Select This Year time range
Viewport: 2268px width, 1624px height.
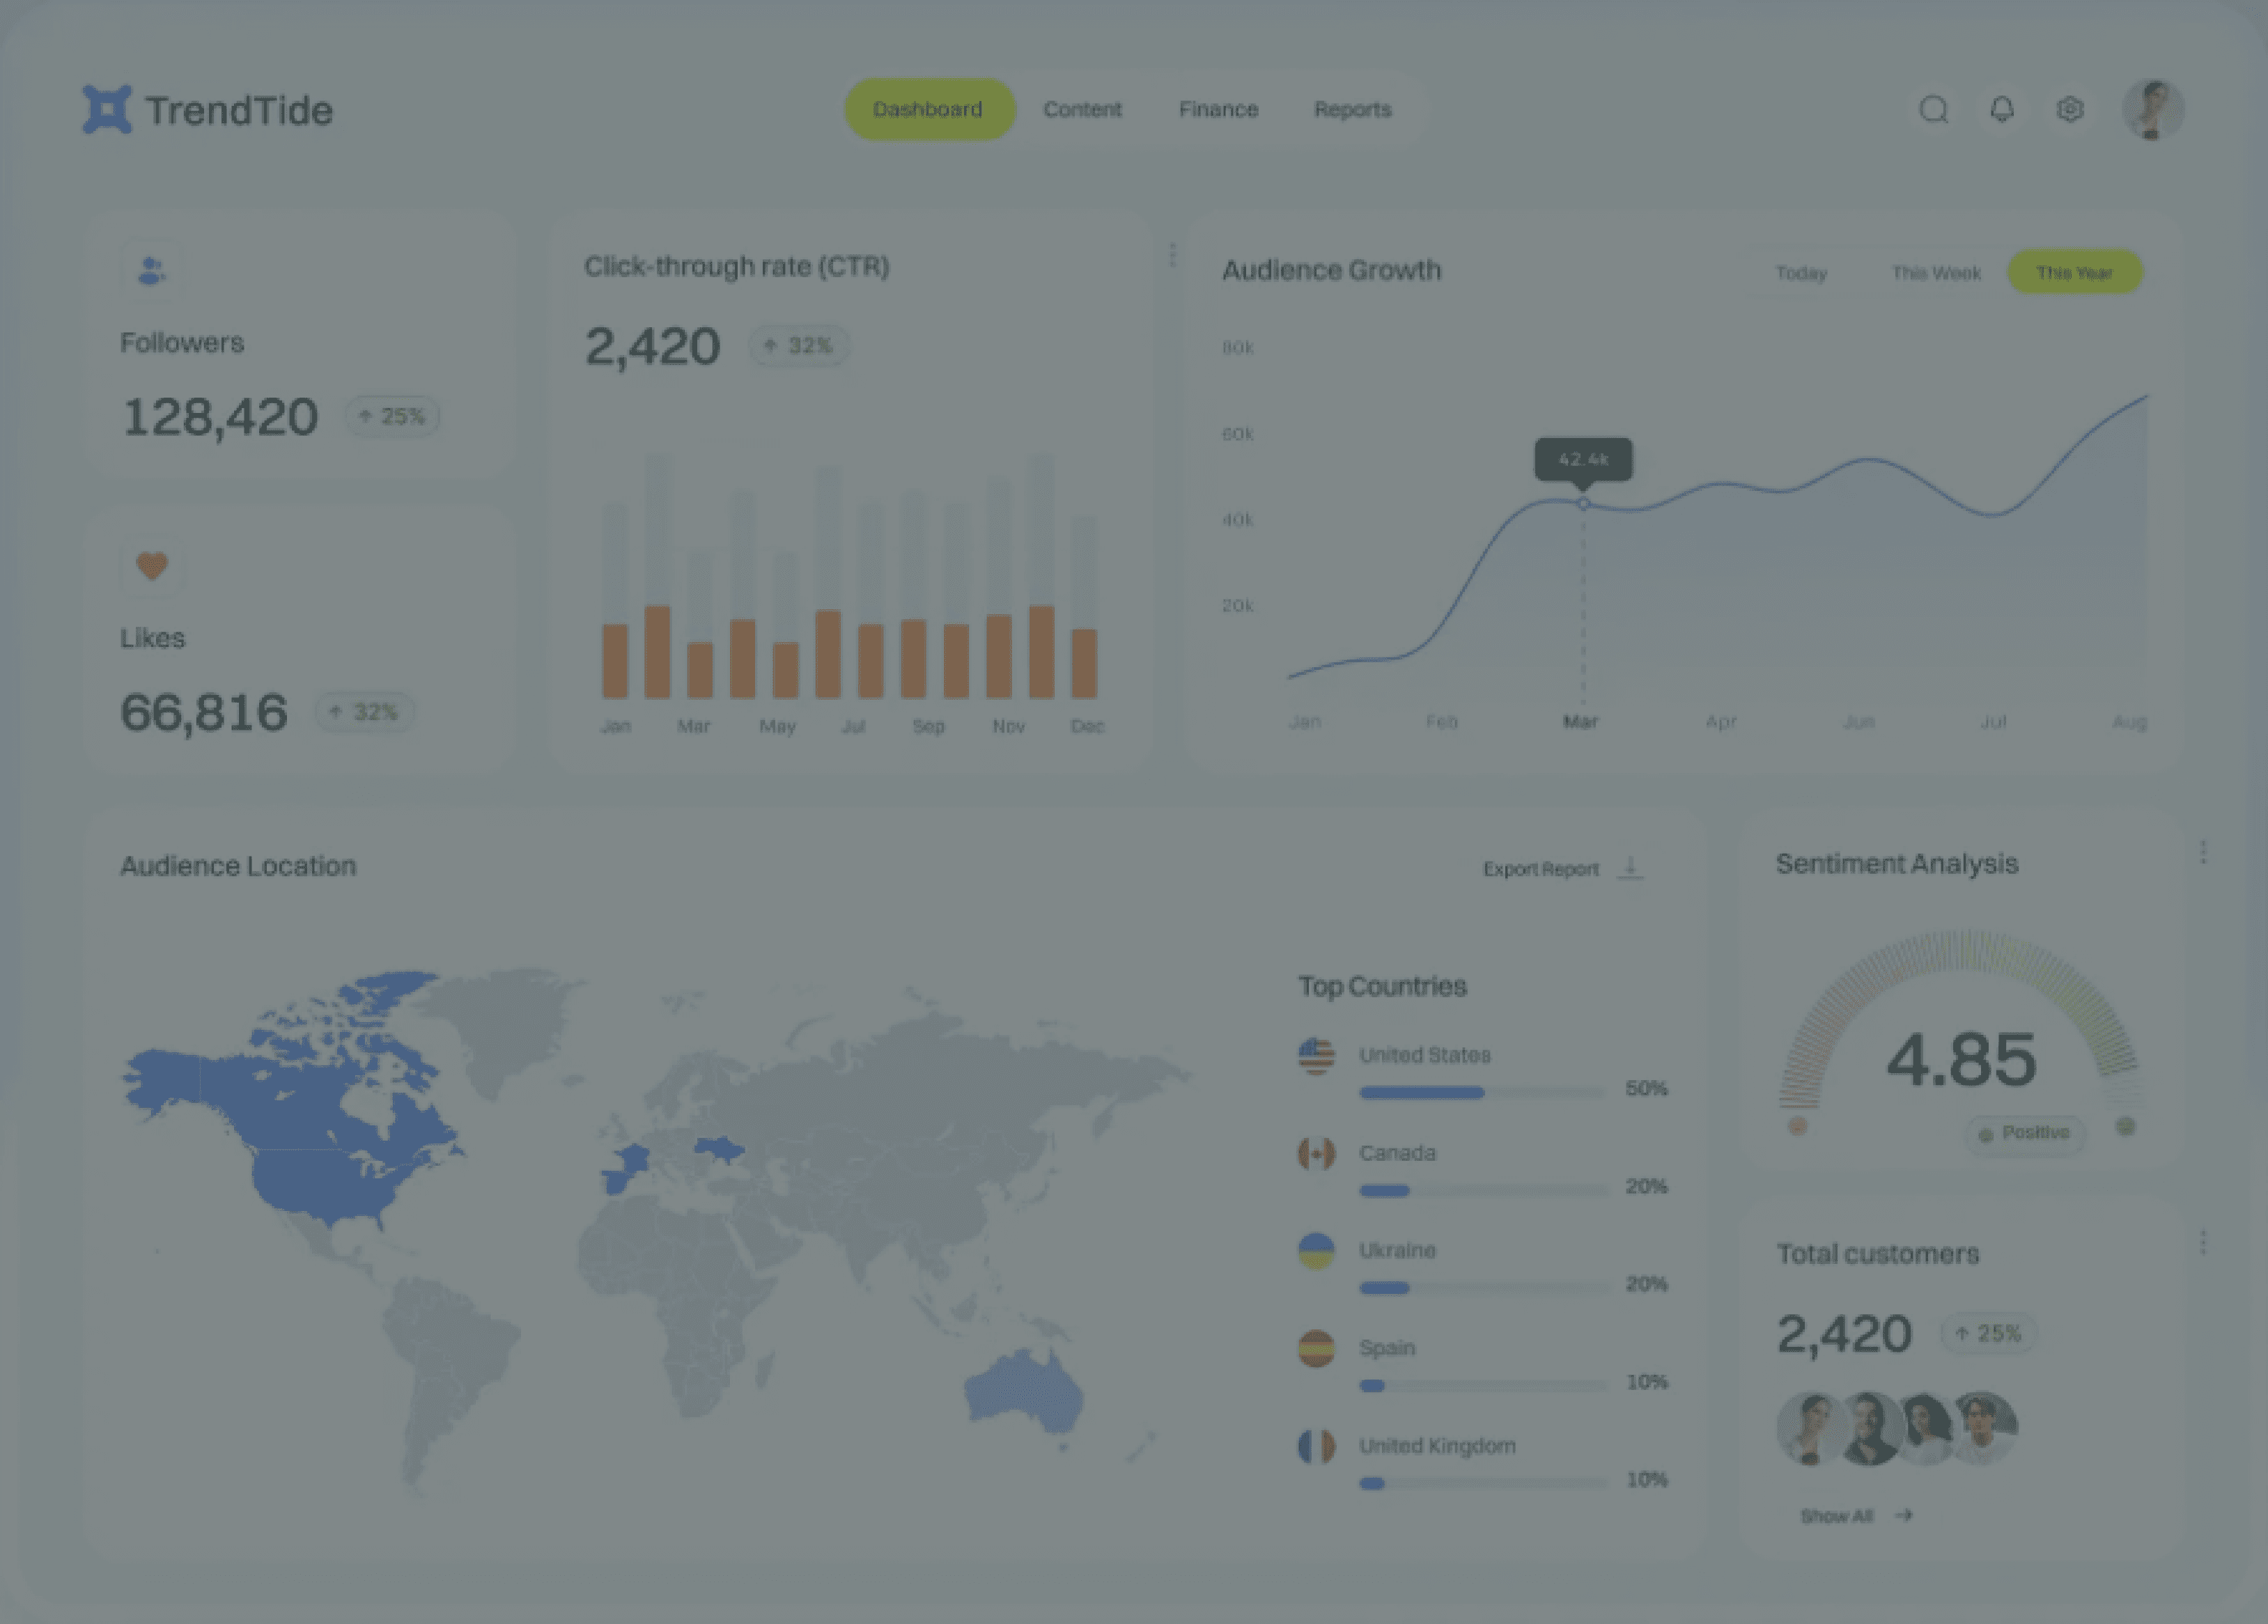pos(2074,273)
